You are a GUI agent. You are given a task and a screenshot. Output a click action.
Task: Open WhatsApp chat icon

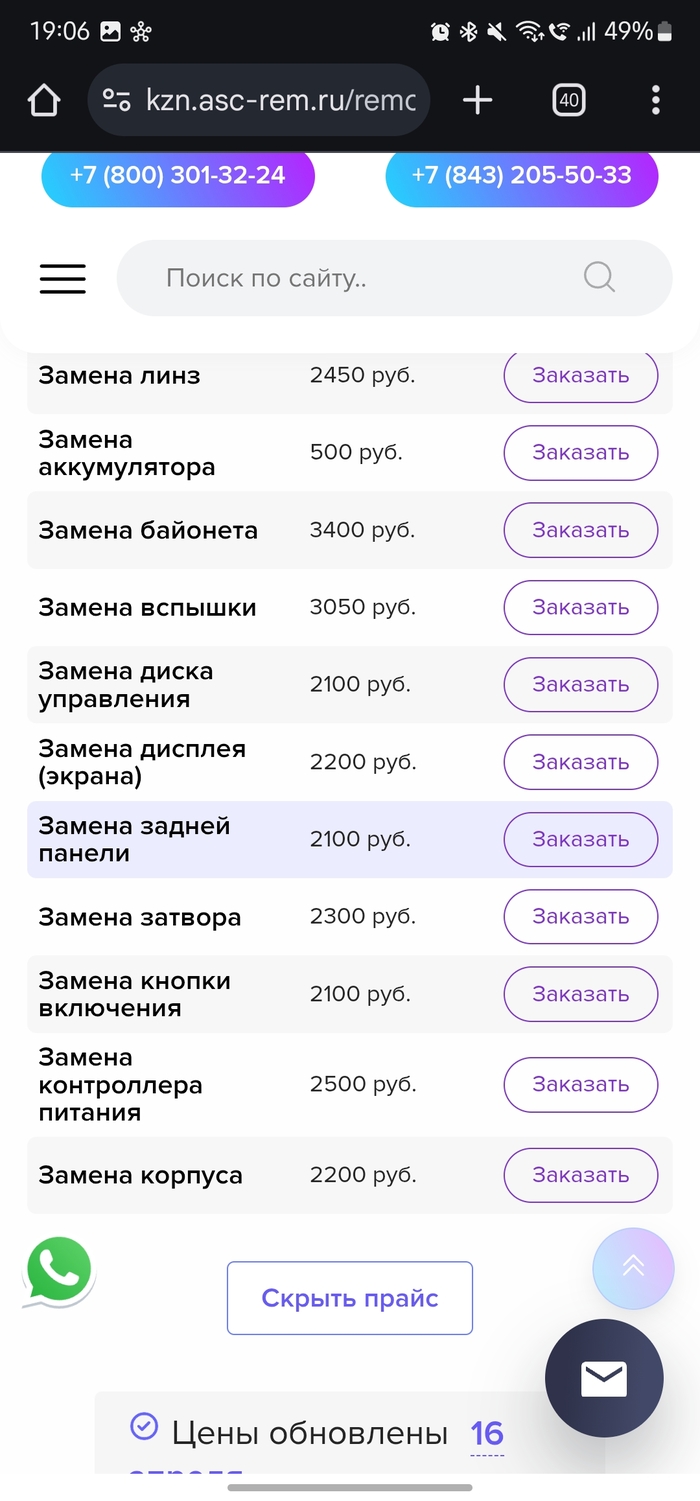[x=58, y=1271]
